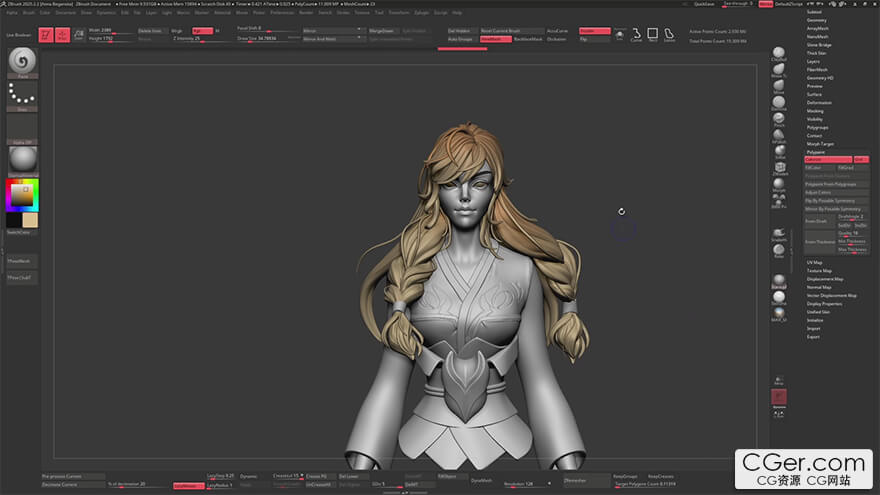This screenshot has height=495, width=880.
Task: Click the Edit mode icon button
Action: point(46,35)
